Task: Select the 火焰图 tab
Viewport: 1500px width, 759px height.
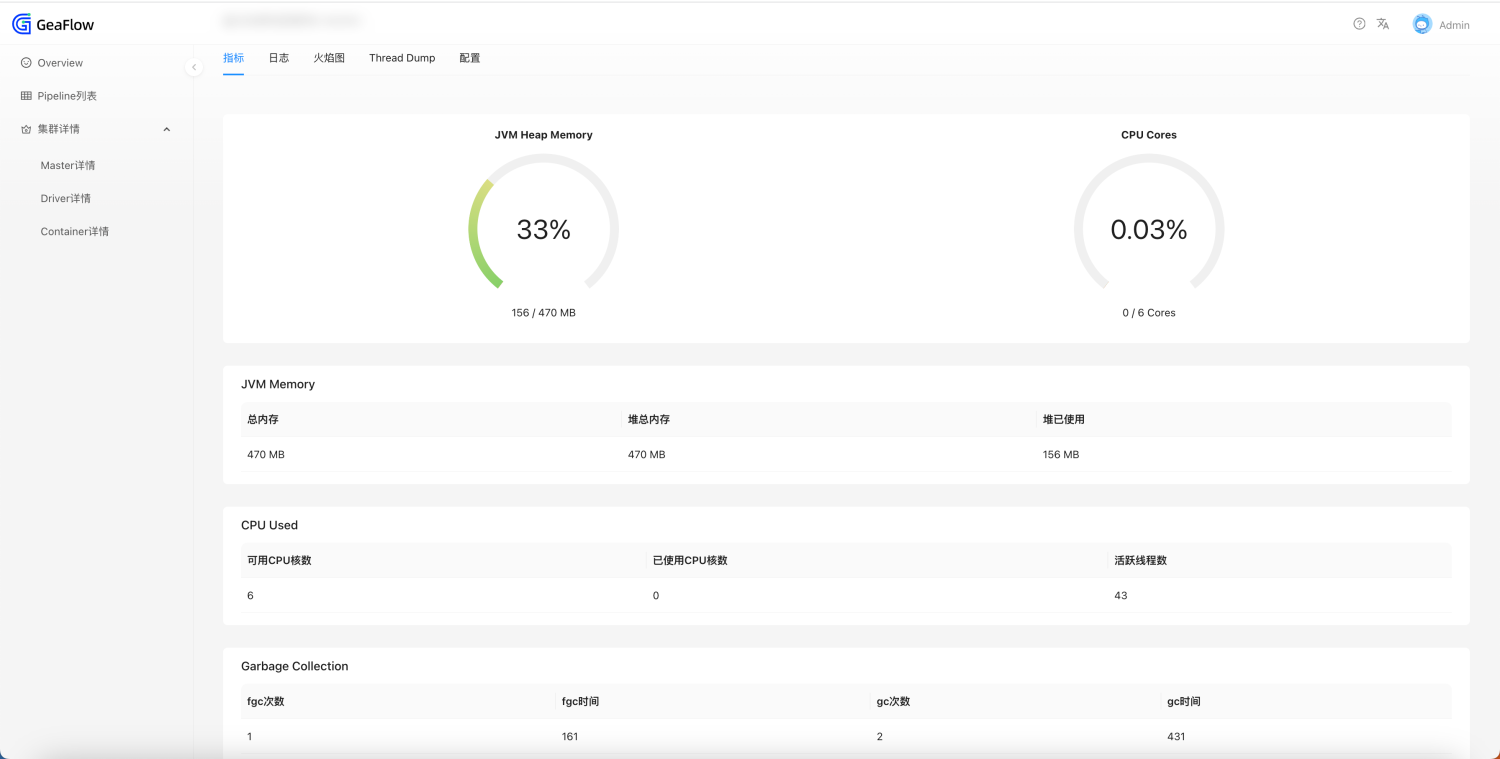Action: coord(329,57)
